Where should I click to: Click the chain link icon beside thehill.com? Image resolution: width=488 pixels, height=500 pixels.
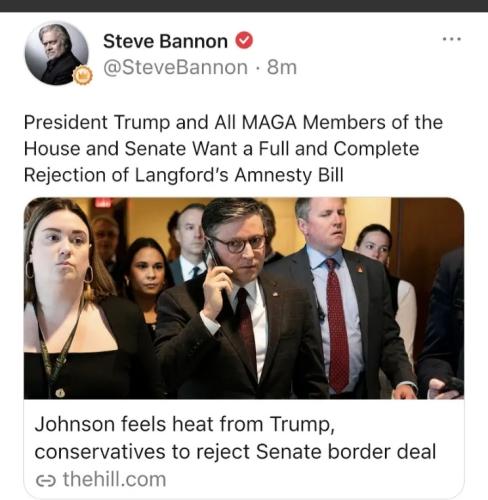45,481
